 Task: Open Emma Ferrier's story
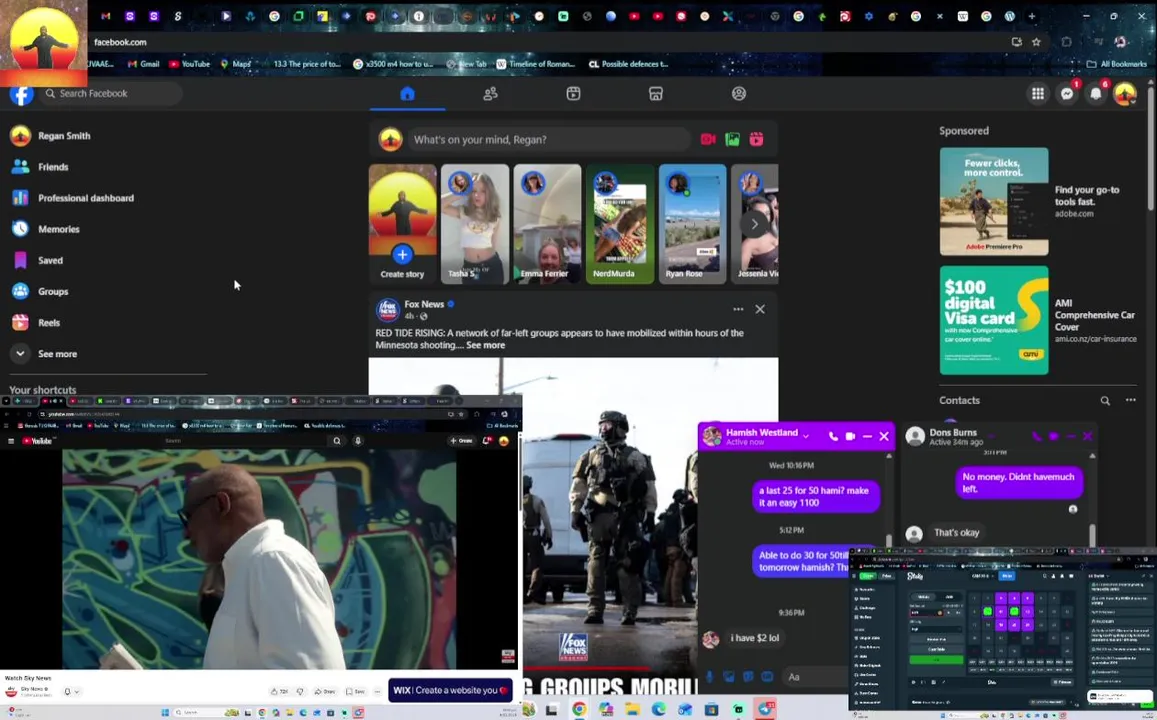pos(548,224)
